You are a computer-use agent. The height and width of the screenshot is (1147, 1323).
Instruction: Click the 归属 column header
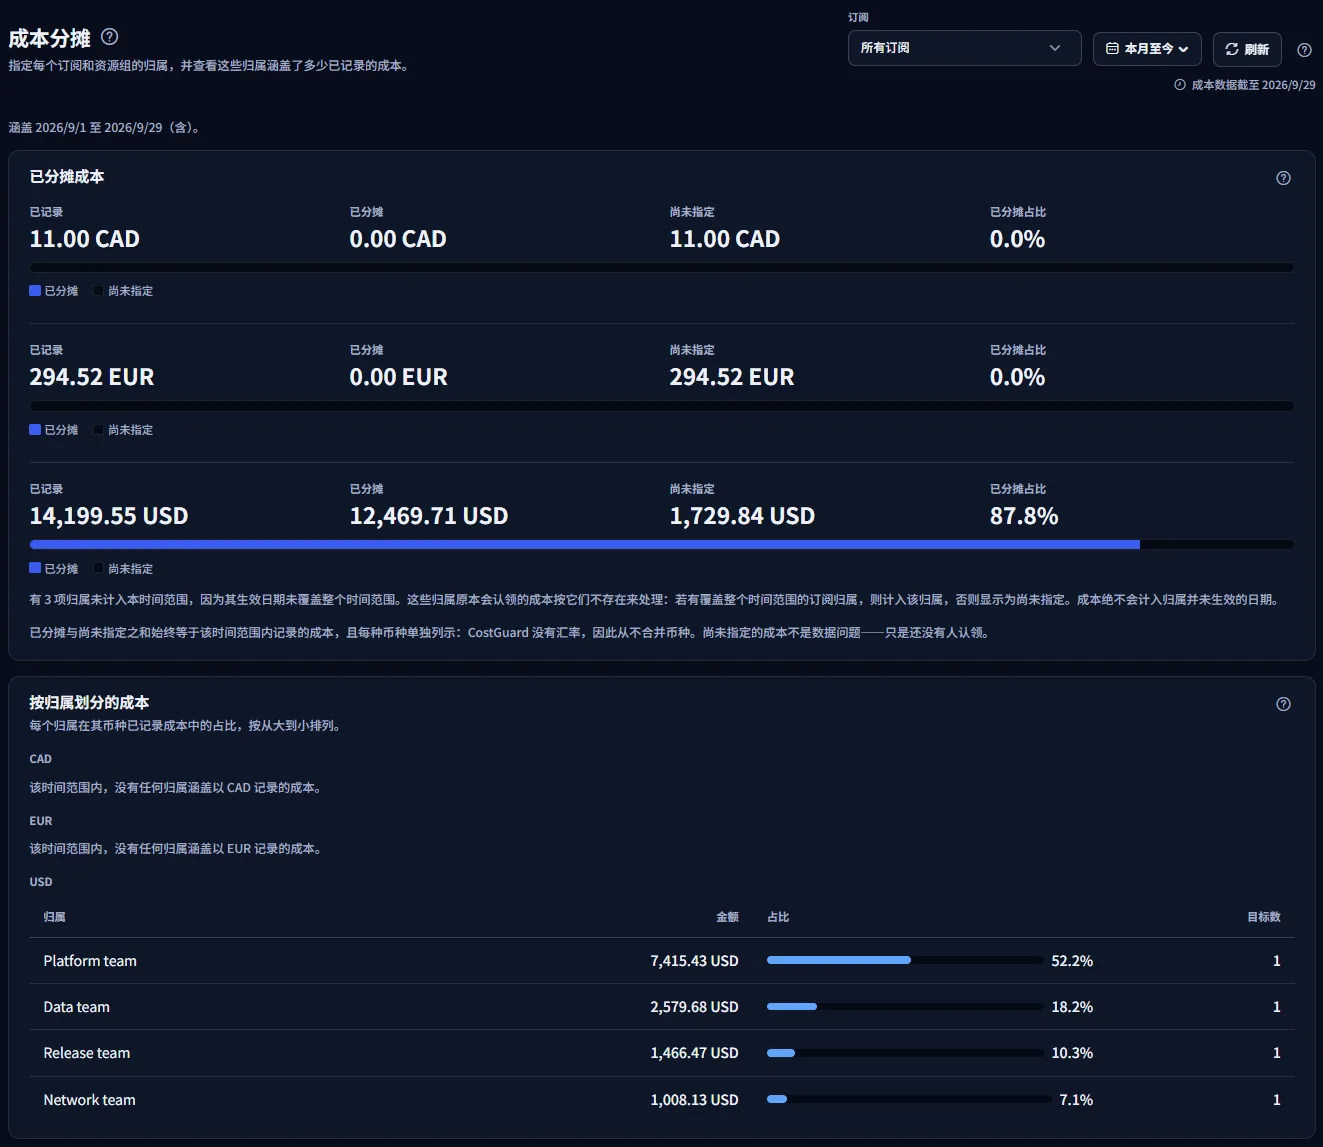click(54, 917)
